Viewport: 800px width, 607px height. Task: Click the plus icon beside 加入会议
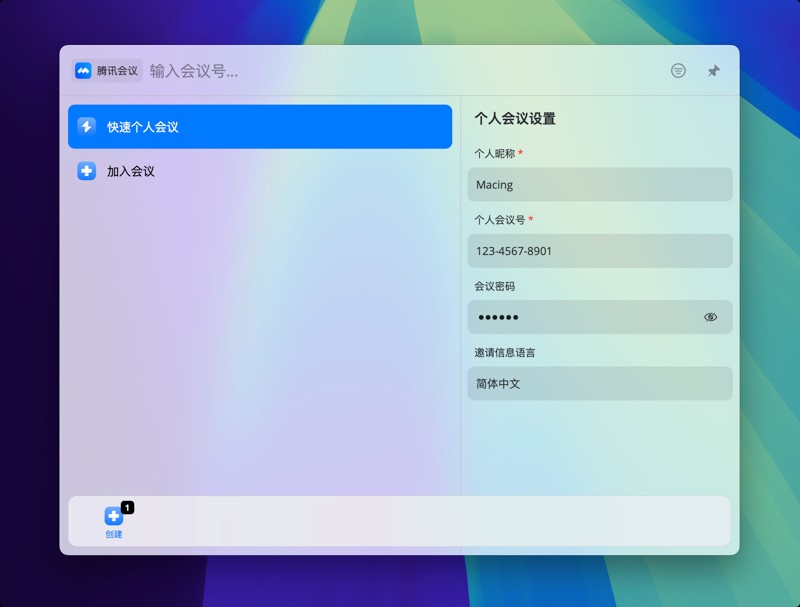[x=86, y=171]
